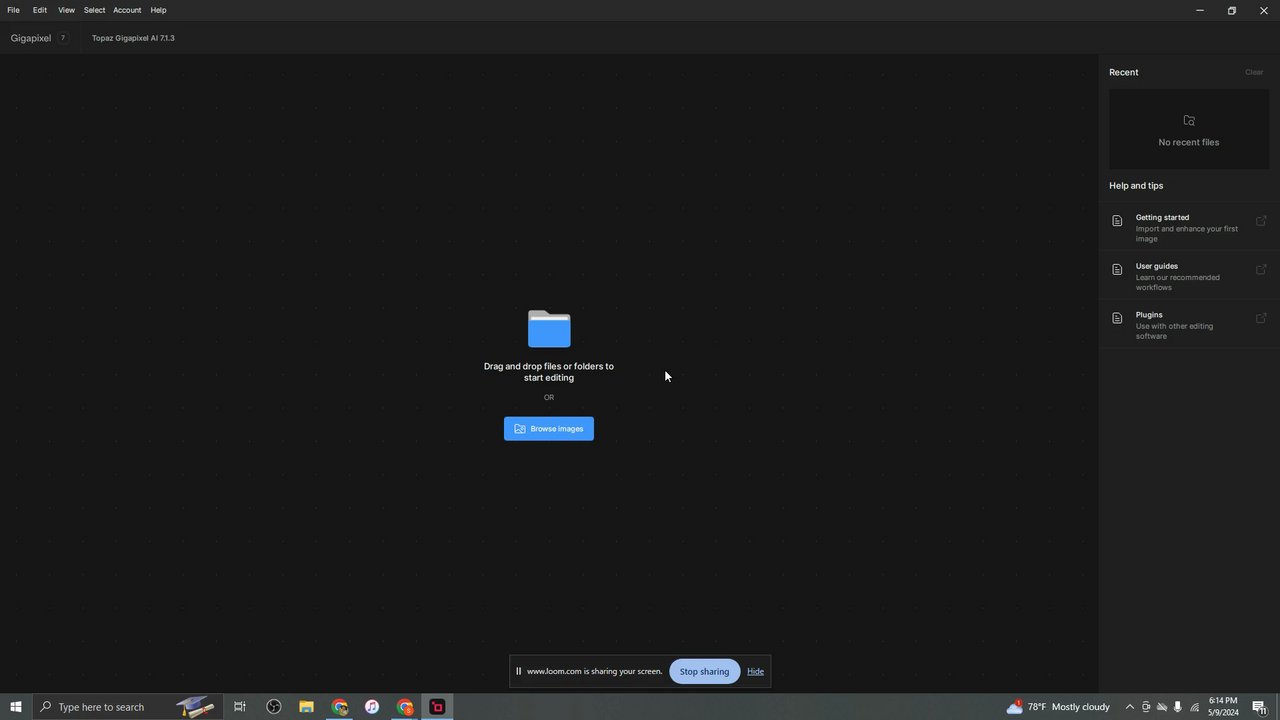Show hidden system tray icons

[1130, 707]
